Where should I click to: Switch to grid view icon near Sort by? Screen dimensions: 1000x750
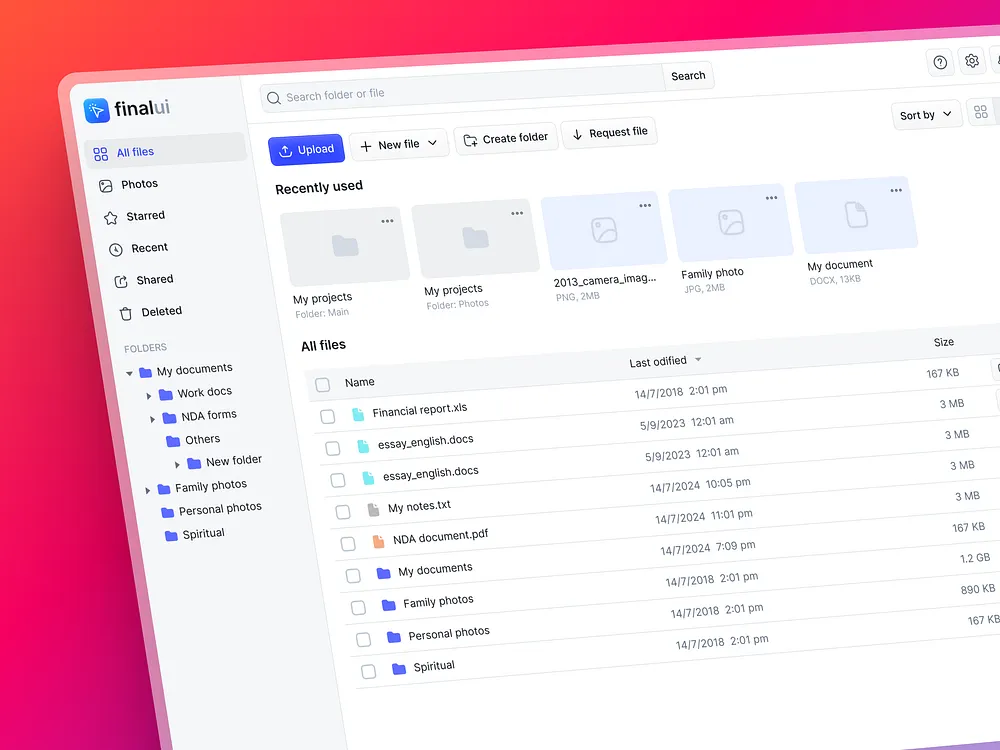click(981, 112)
